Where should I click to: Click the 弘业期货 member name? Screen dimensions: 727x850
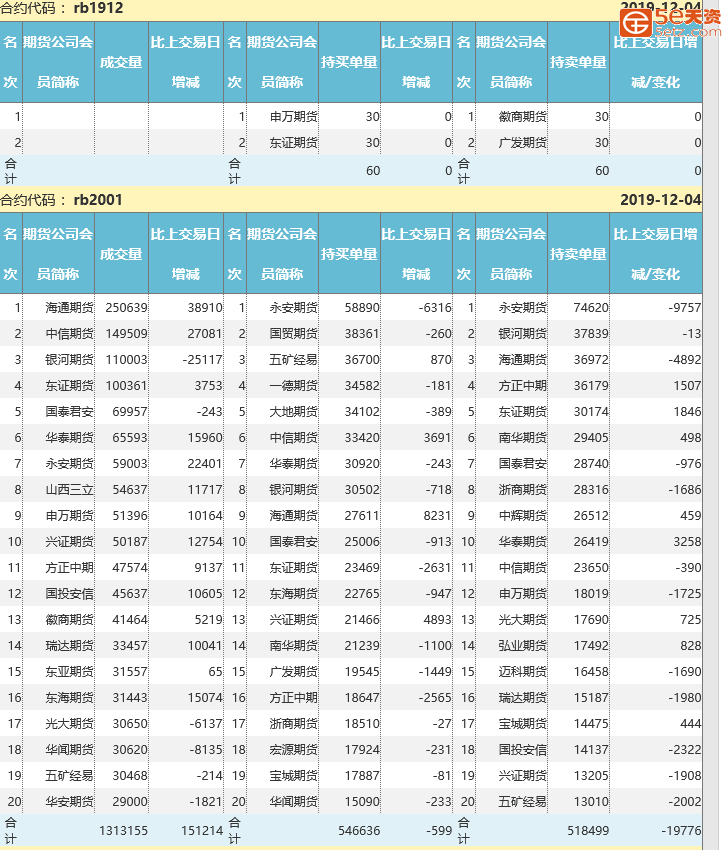[x=523, y=646]
